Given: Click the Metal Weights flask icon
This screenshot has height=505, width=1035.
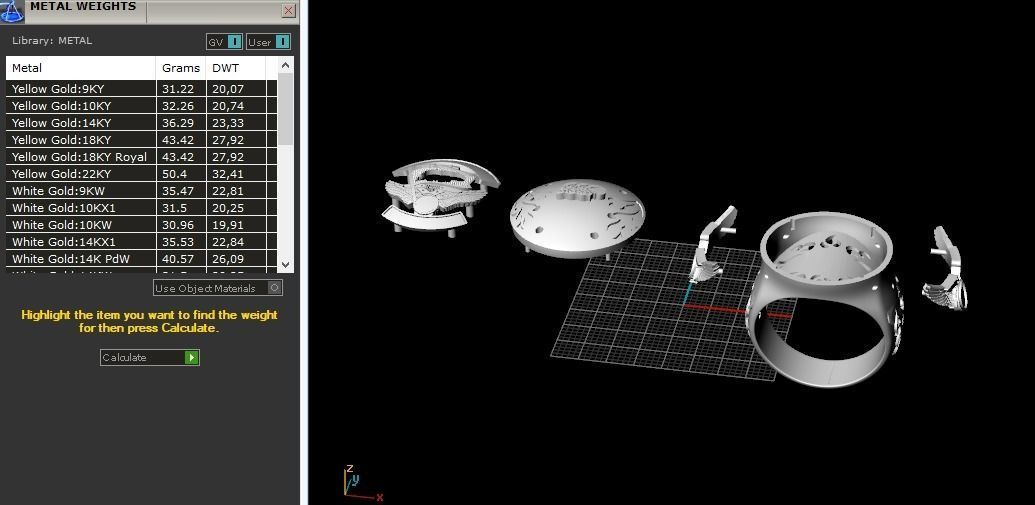Looking at the screenshot, I should point(12,9).
